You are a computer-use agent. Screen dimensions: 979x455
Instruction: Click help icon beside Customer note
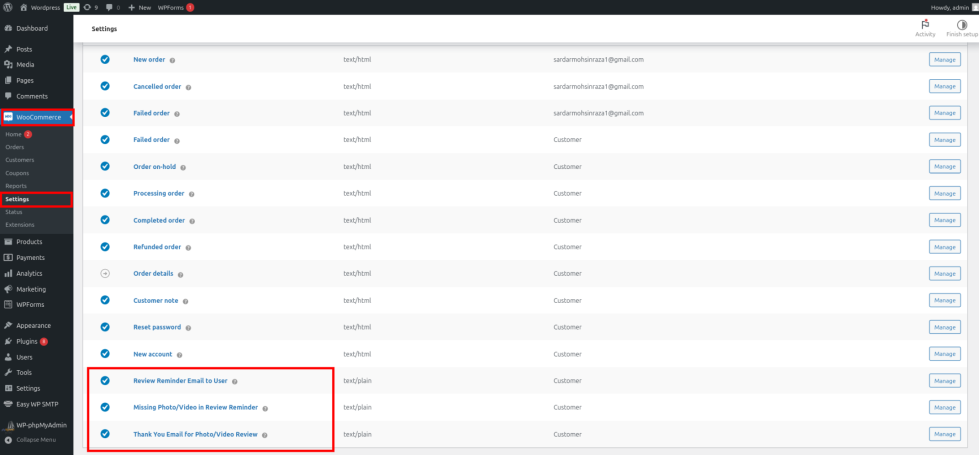click(x=185, y=301)
